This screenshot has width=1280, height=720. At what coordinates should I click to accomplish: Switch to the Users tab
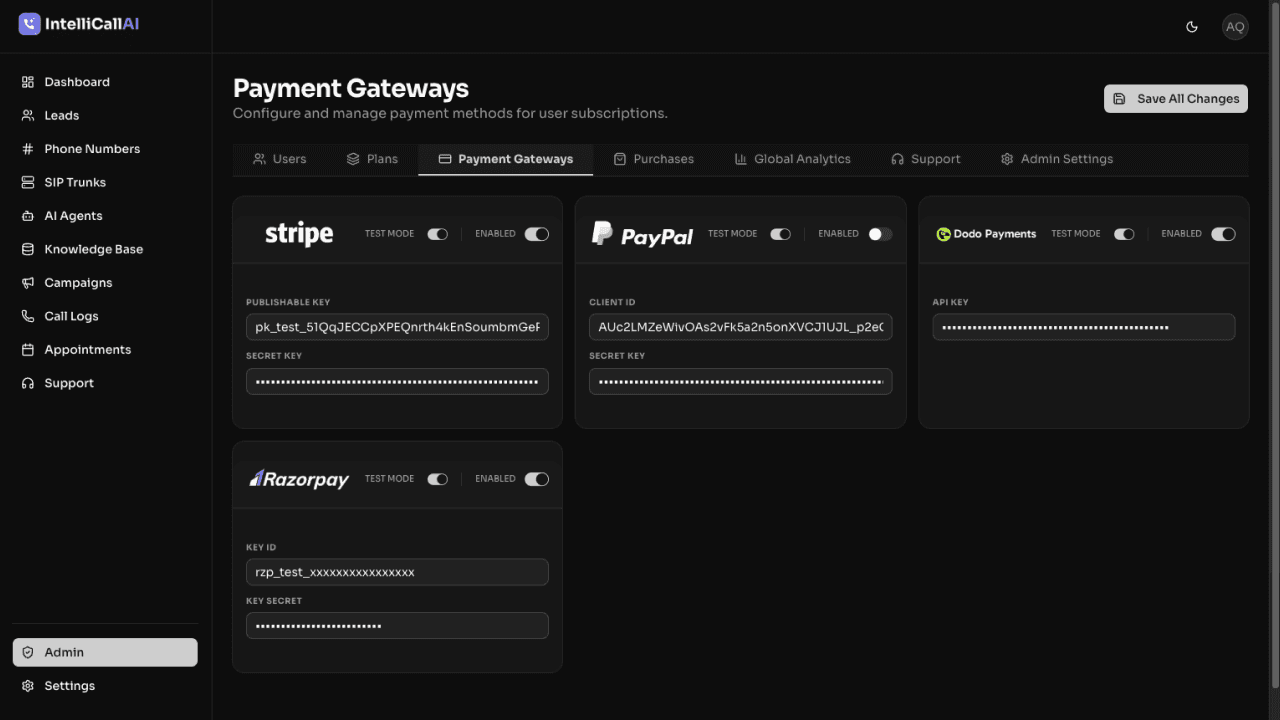(280, 159)
